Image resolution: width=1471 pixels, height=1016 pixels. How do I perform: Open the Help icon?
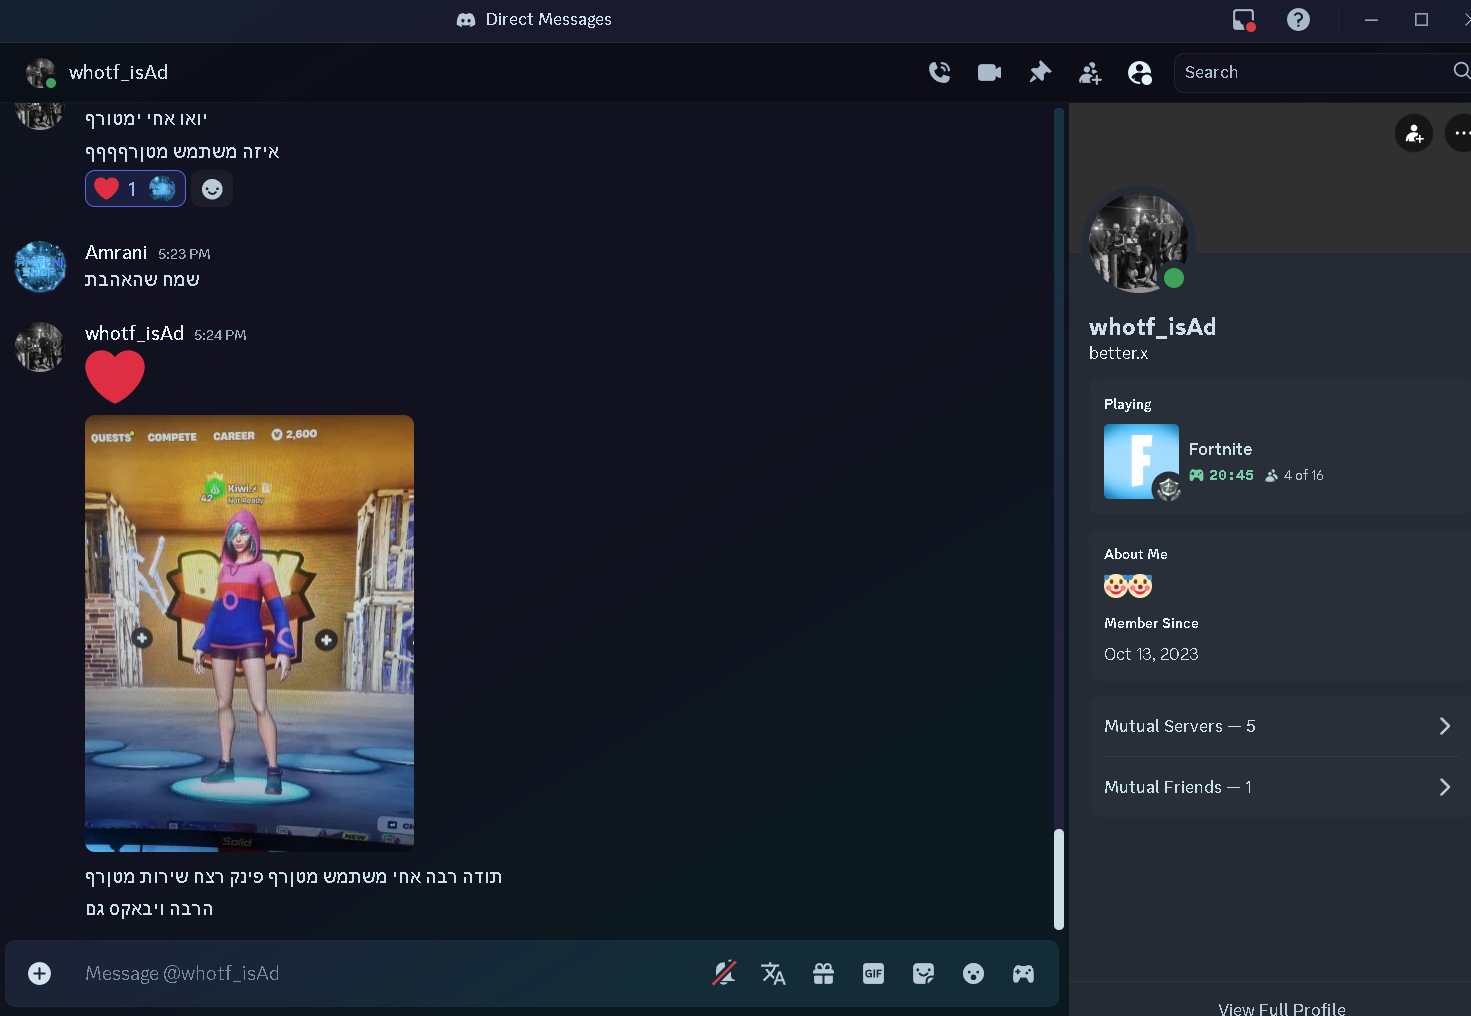(1298, 19)
